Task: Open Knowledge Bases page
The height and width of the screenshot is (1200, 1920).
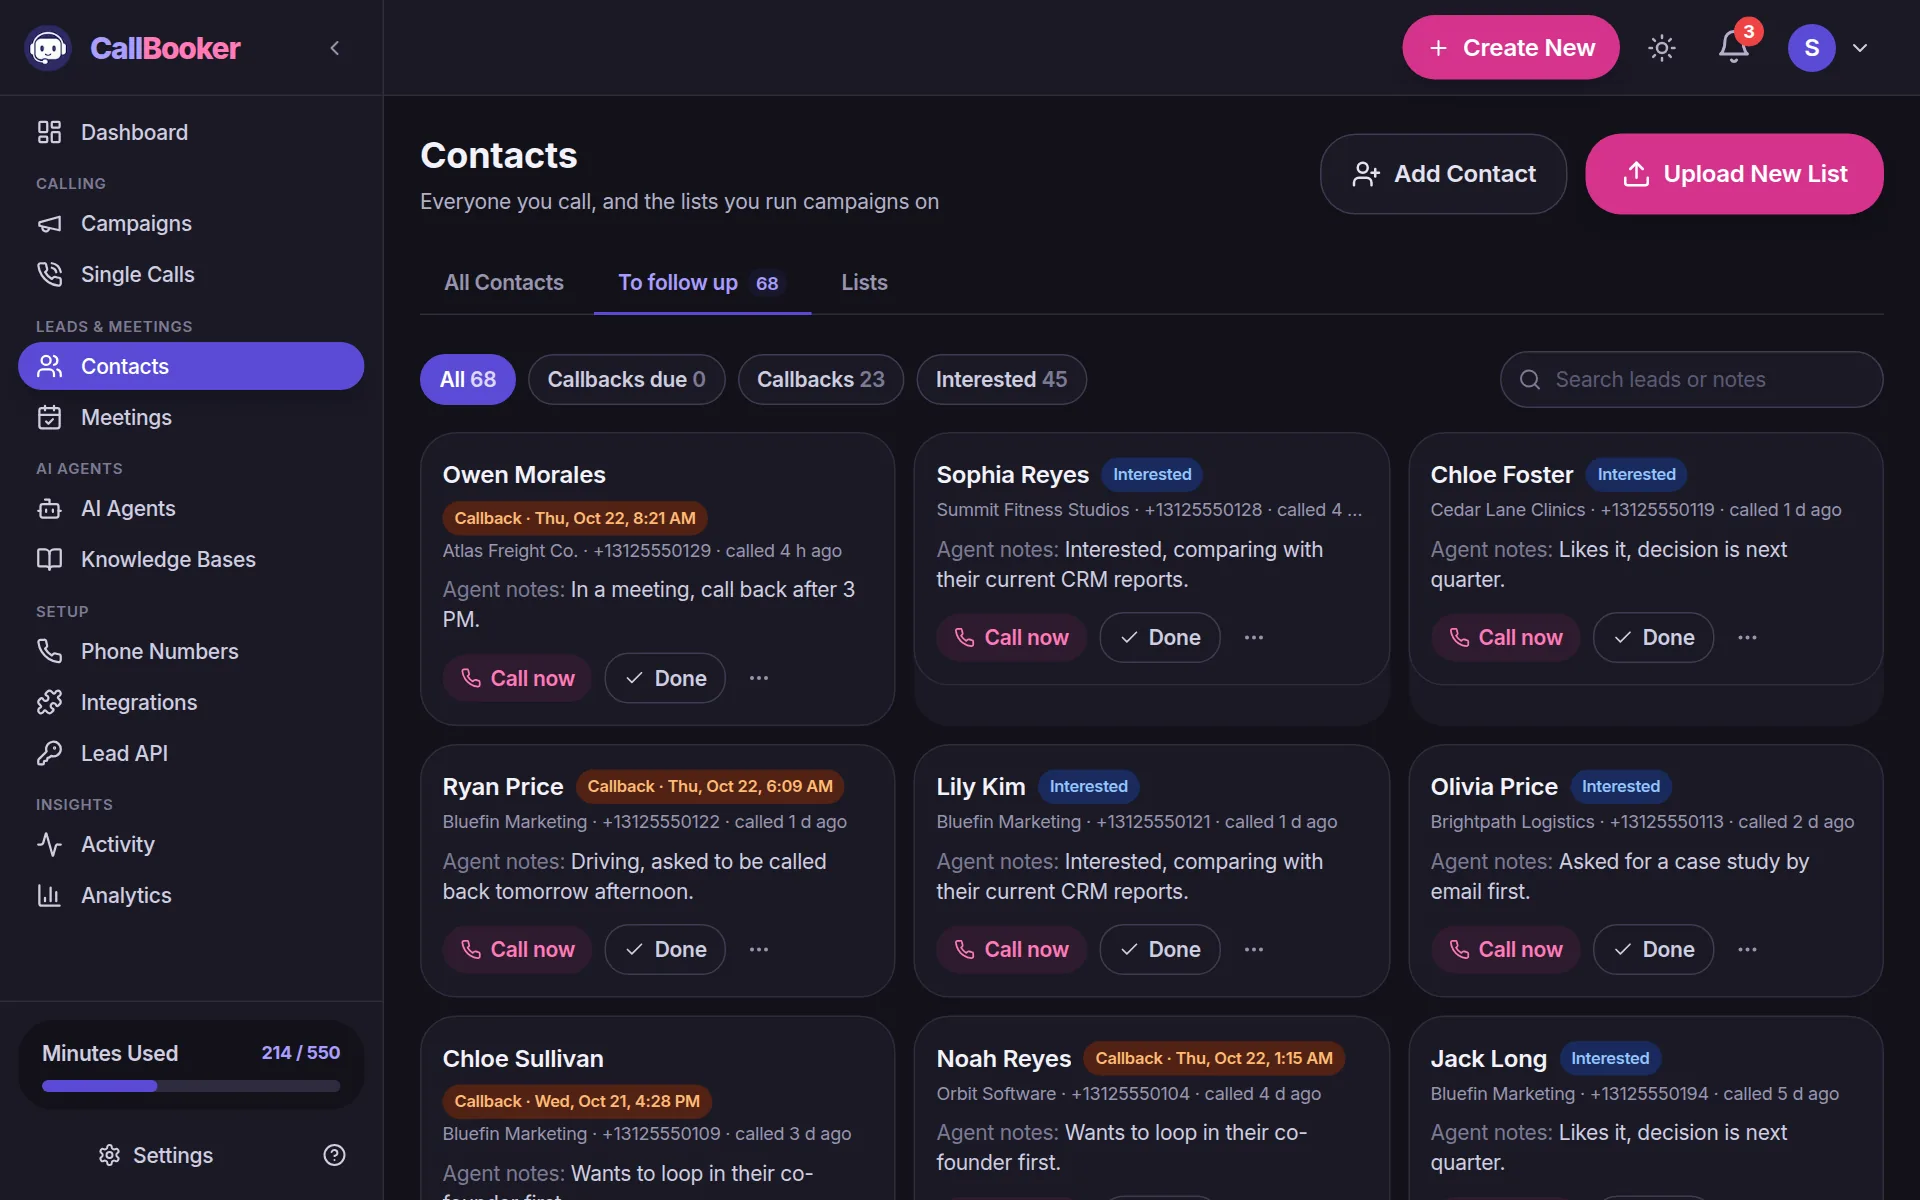Action: (191, 559)
